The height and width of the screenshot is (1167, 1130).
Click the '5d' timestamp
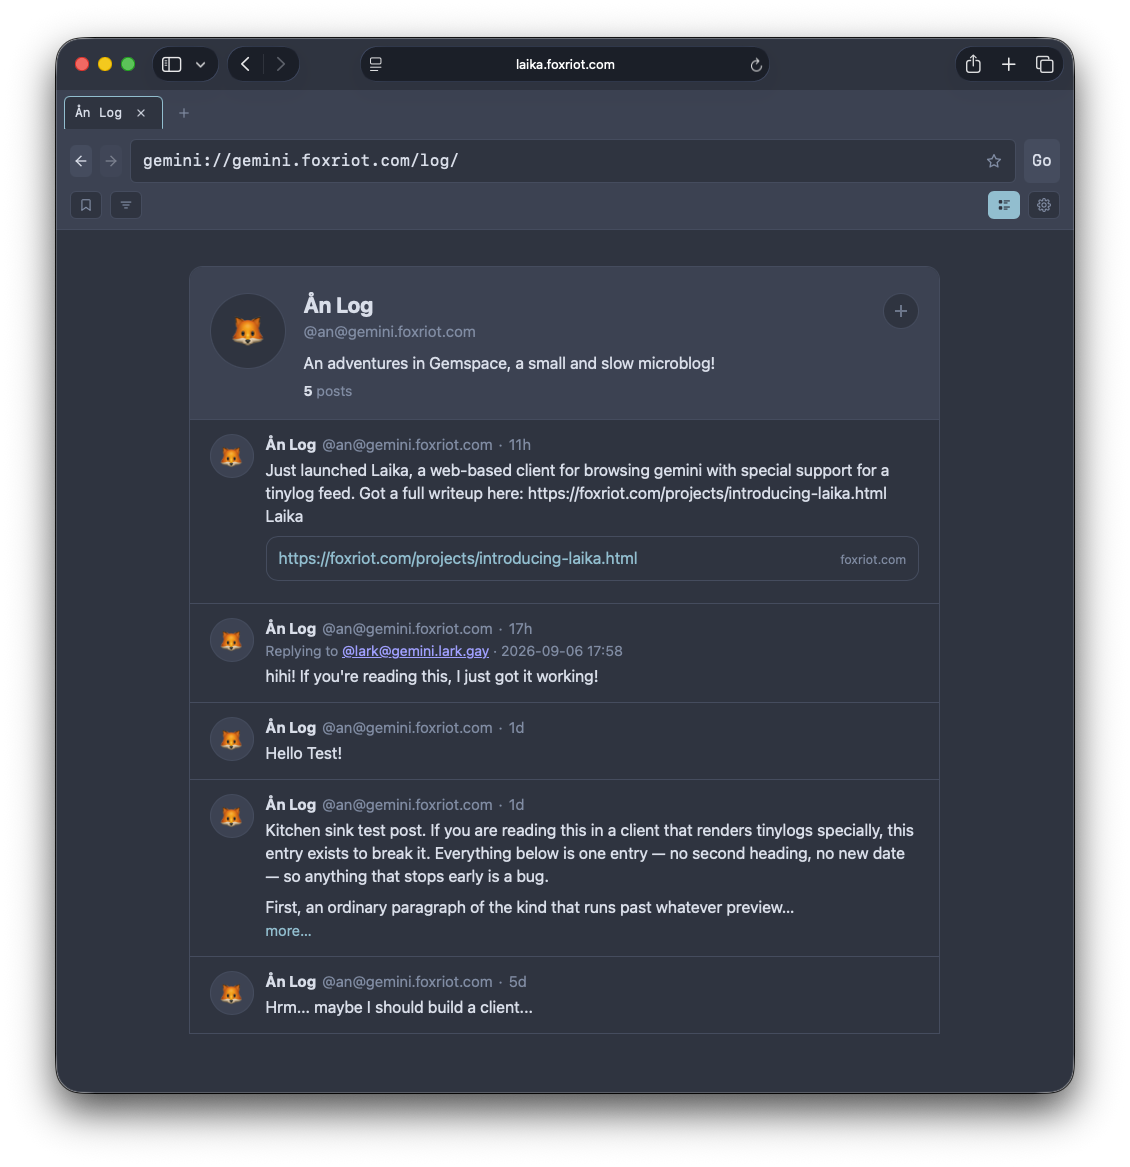[517, 982]
